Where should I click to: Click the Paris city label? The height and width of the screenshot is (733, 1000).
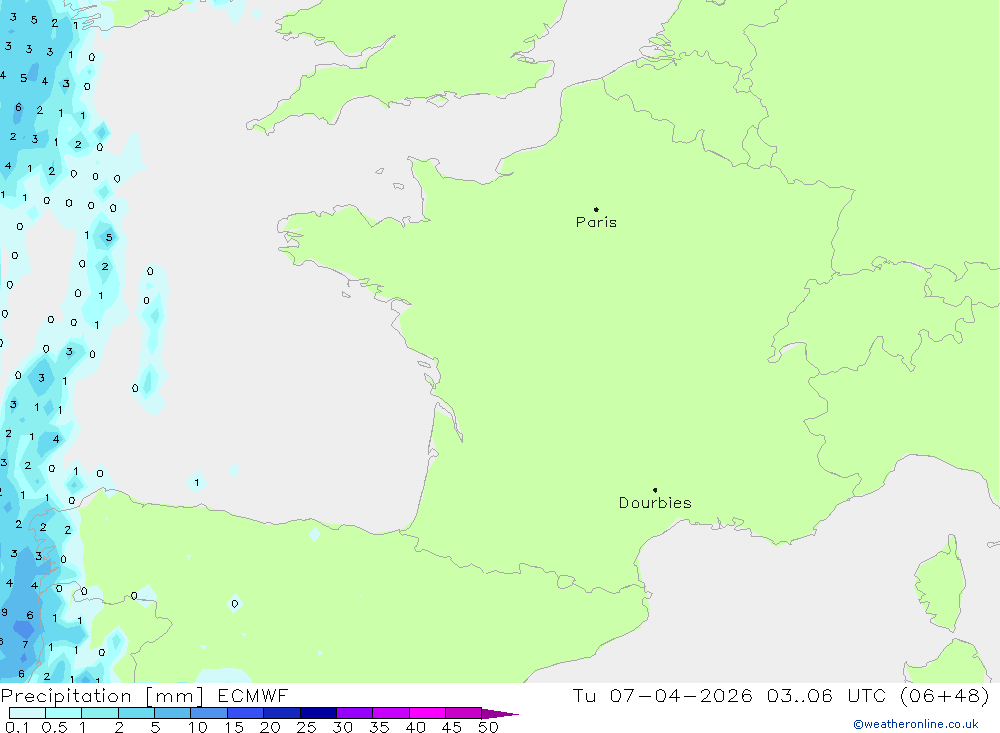tap(596, 222)
